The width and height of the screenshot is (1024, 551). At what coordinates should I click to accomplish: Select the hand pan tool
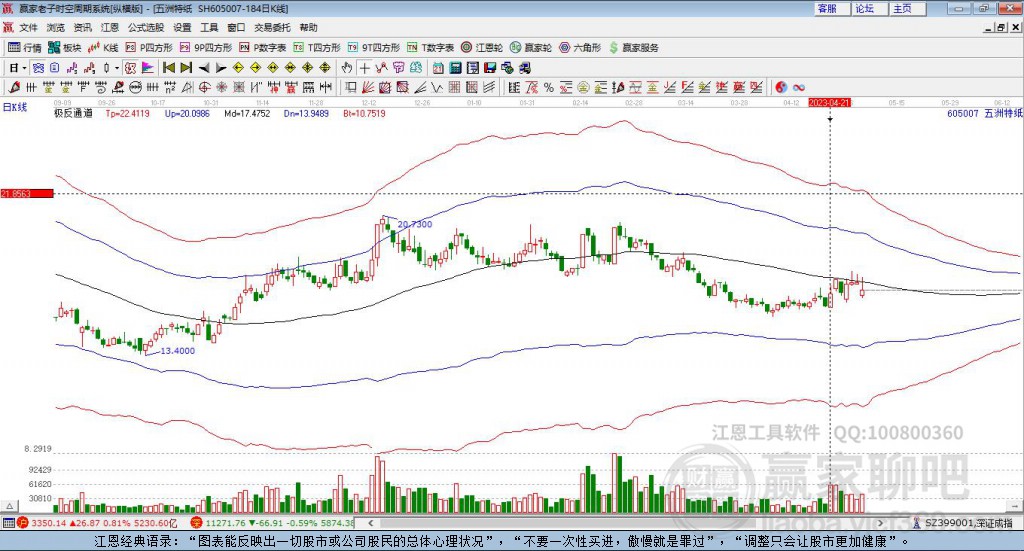tap(346, 67)
